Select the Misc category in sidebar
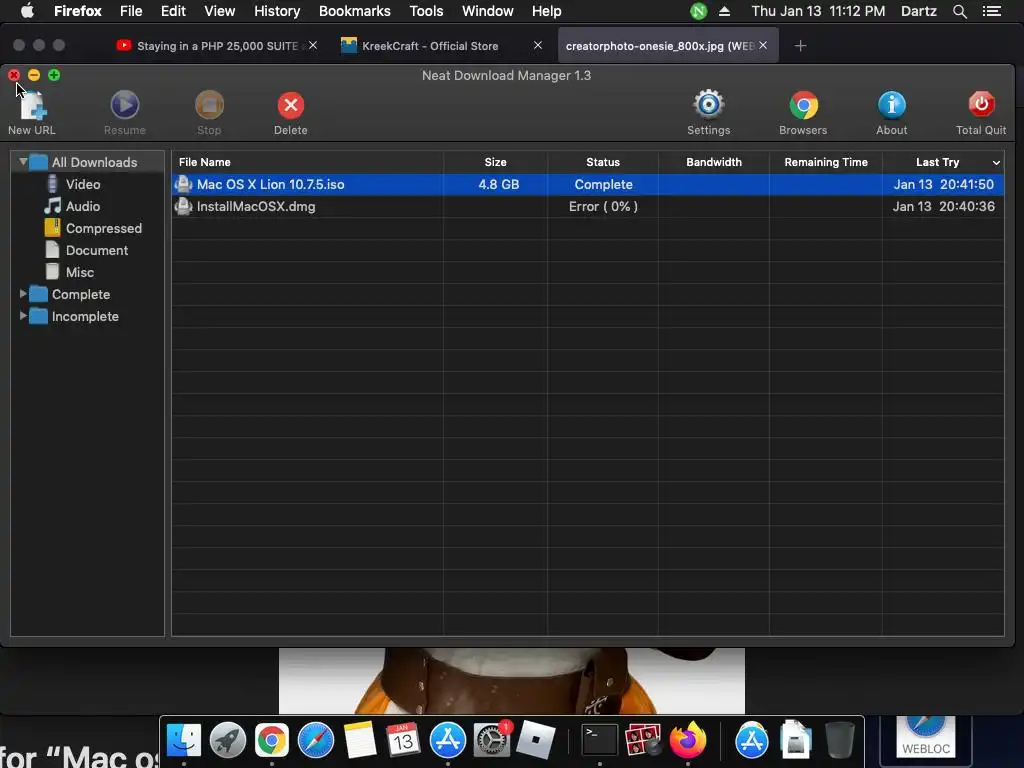1024x768 pixels. tap(80, 272)
